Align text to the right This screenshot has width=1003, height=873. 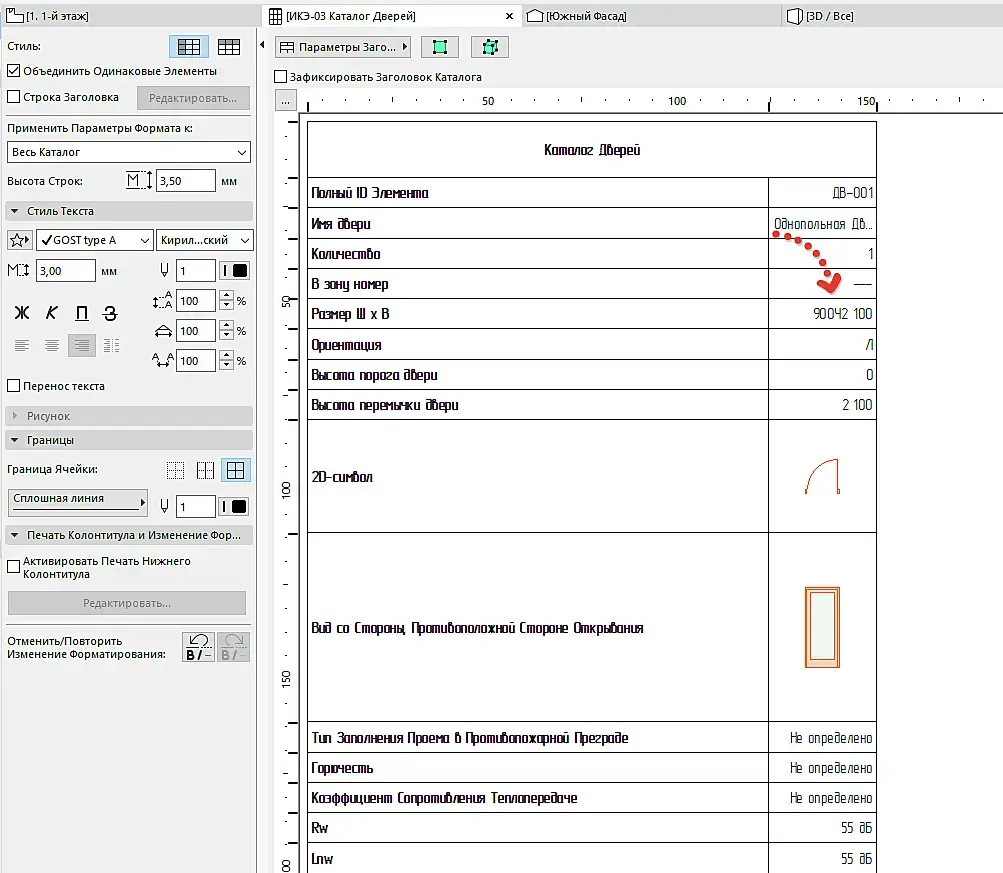click(82, 345)
